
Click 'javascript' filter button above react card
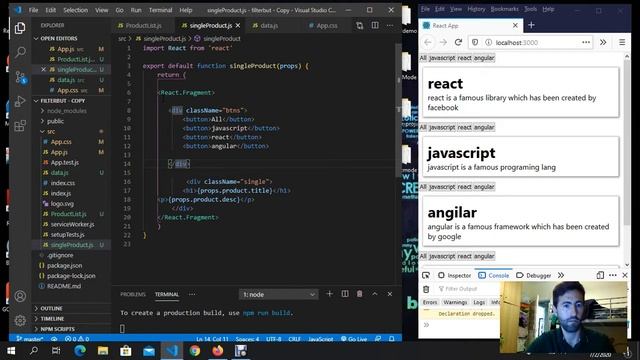442,58
